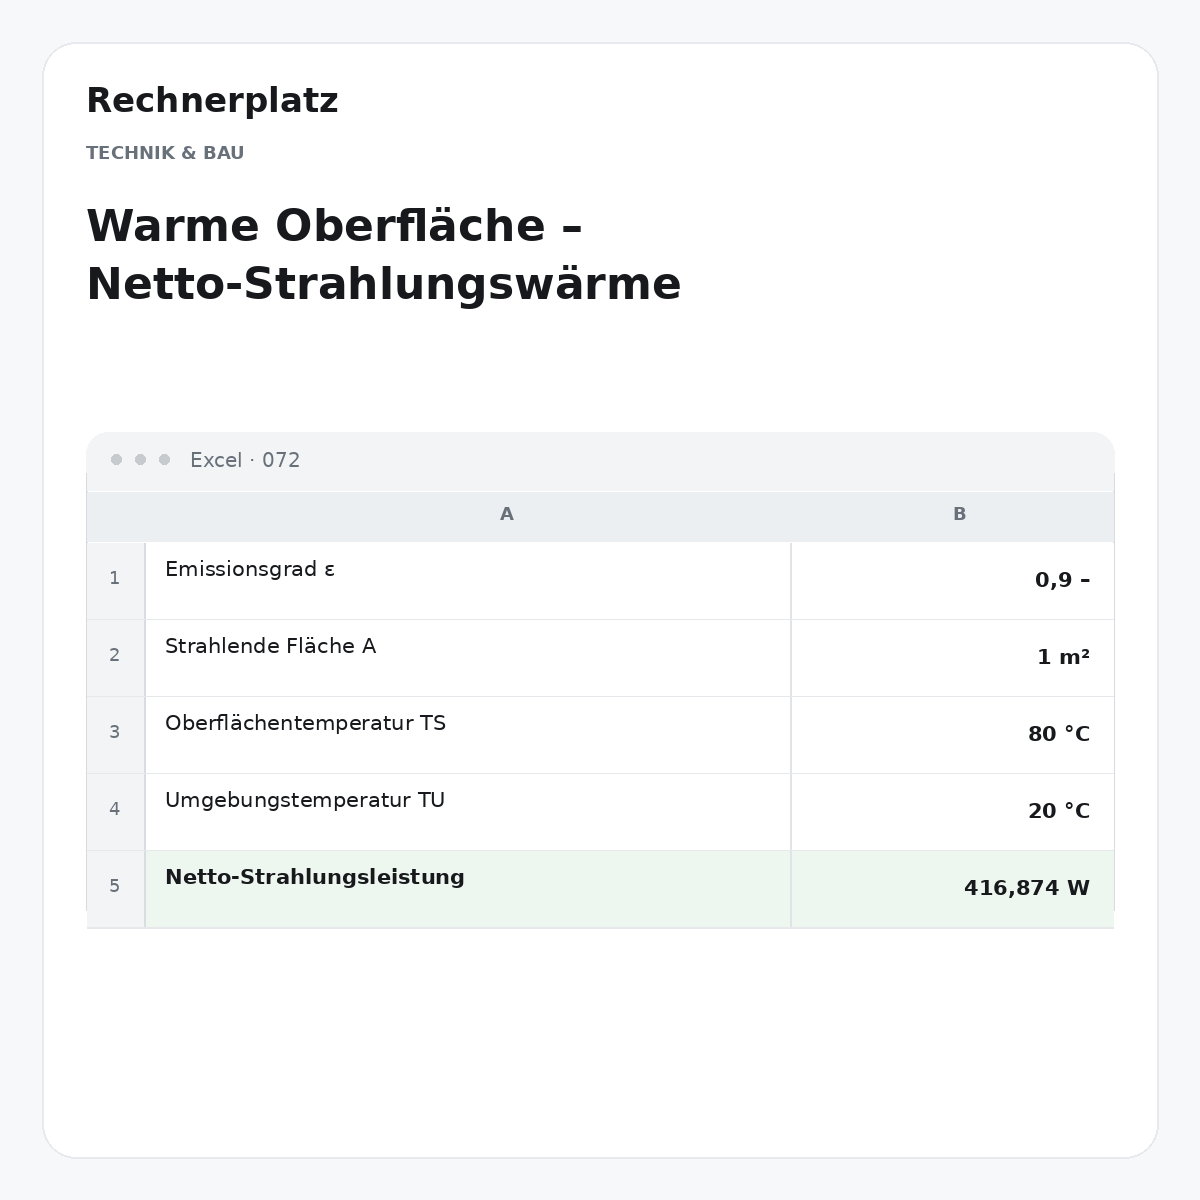Click the Rechnerplatz site title
1200x1200 pixels.
[x=212, y=101]
